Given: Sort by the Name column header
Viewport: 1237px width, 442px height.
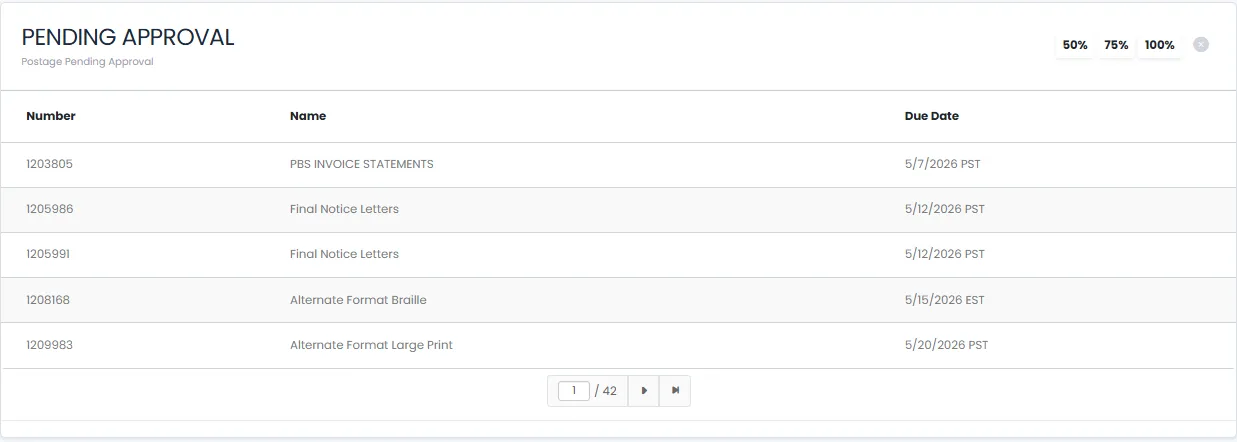Looking at the screenshot, I should (308, 116).
